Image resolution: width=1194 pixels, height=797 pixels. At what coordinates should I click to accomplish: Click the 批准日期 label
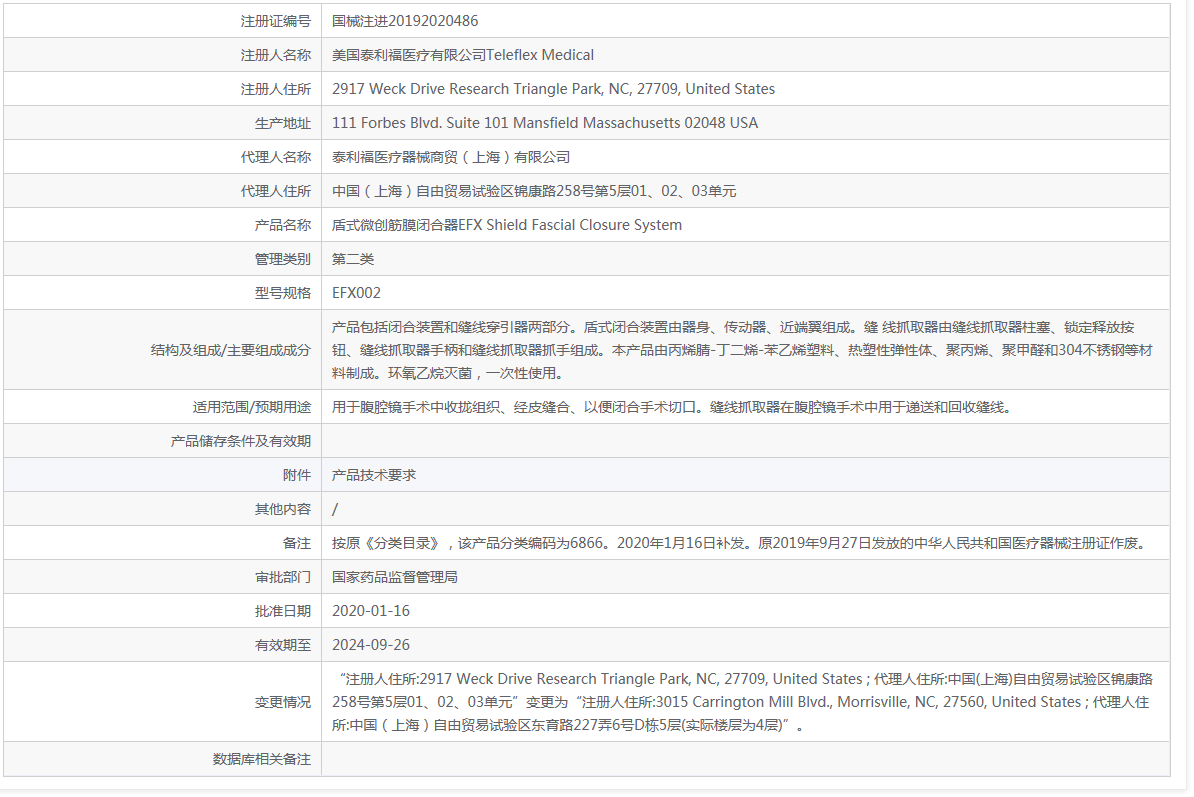click(x=283, y=611)
